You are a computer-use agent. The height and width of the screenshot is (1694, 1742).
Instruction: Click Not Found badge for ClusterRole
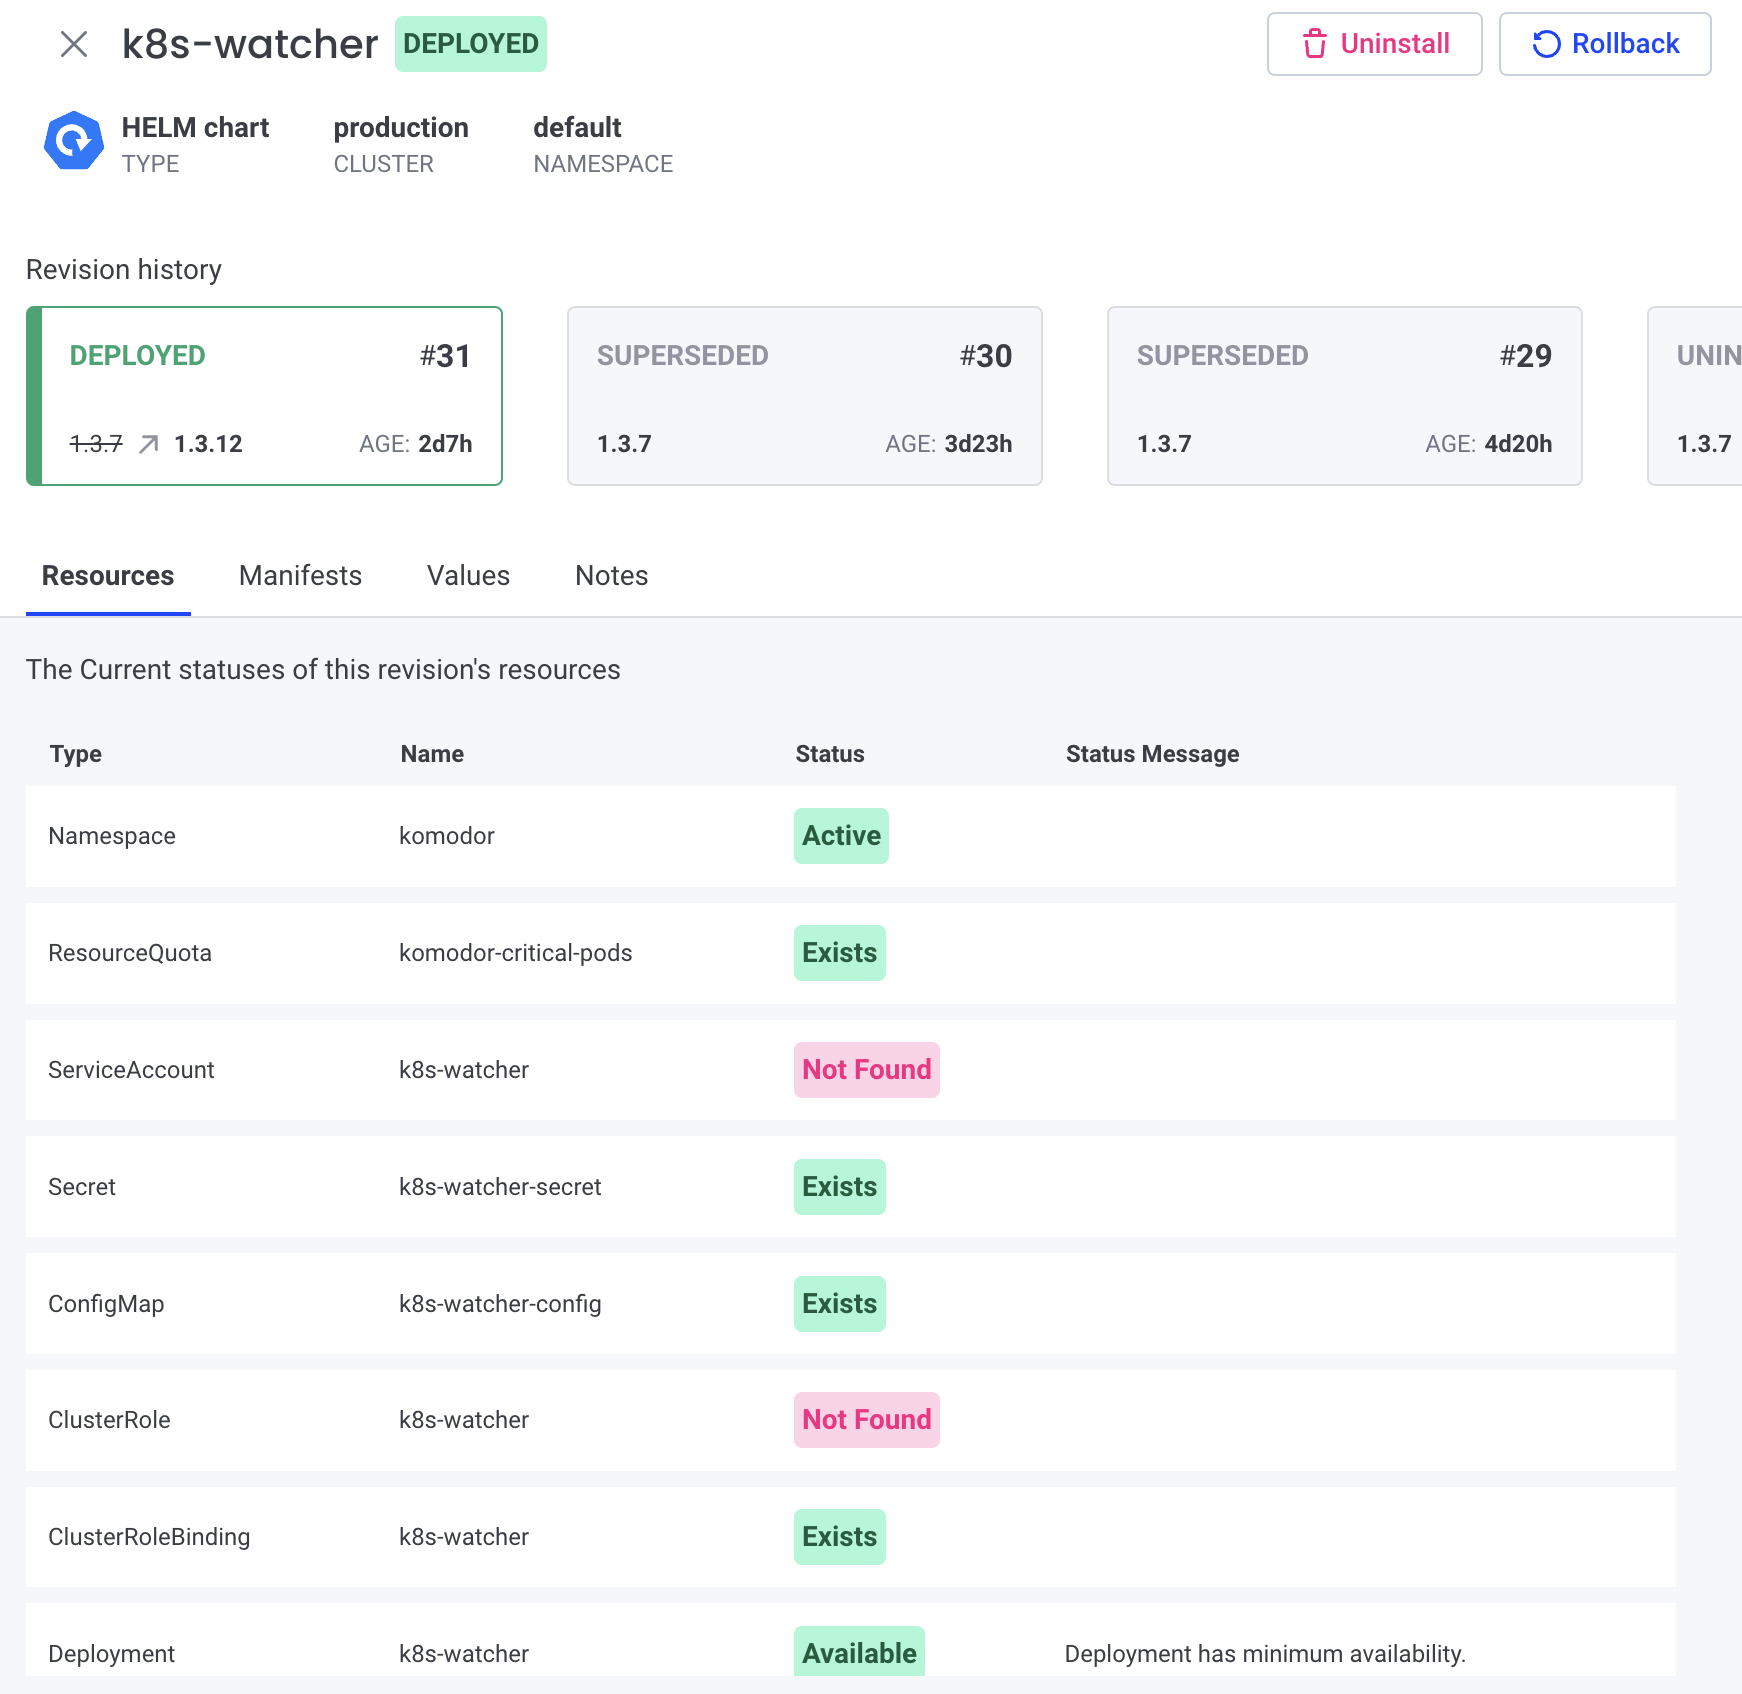(867, 1420)
